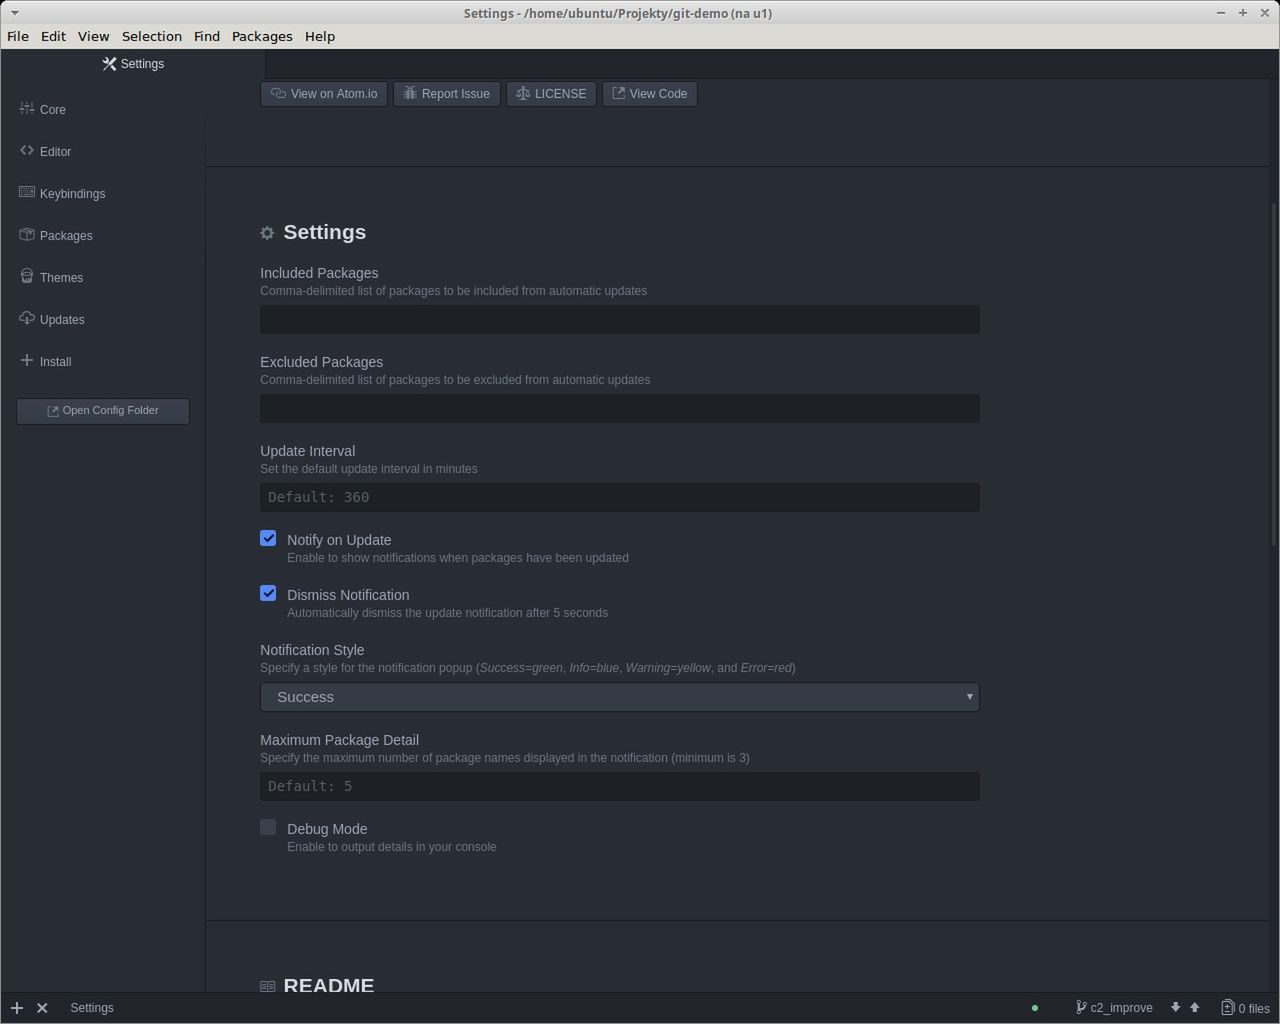Click the bug icon on Report Issue

pos(410,93)
